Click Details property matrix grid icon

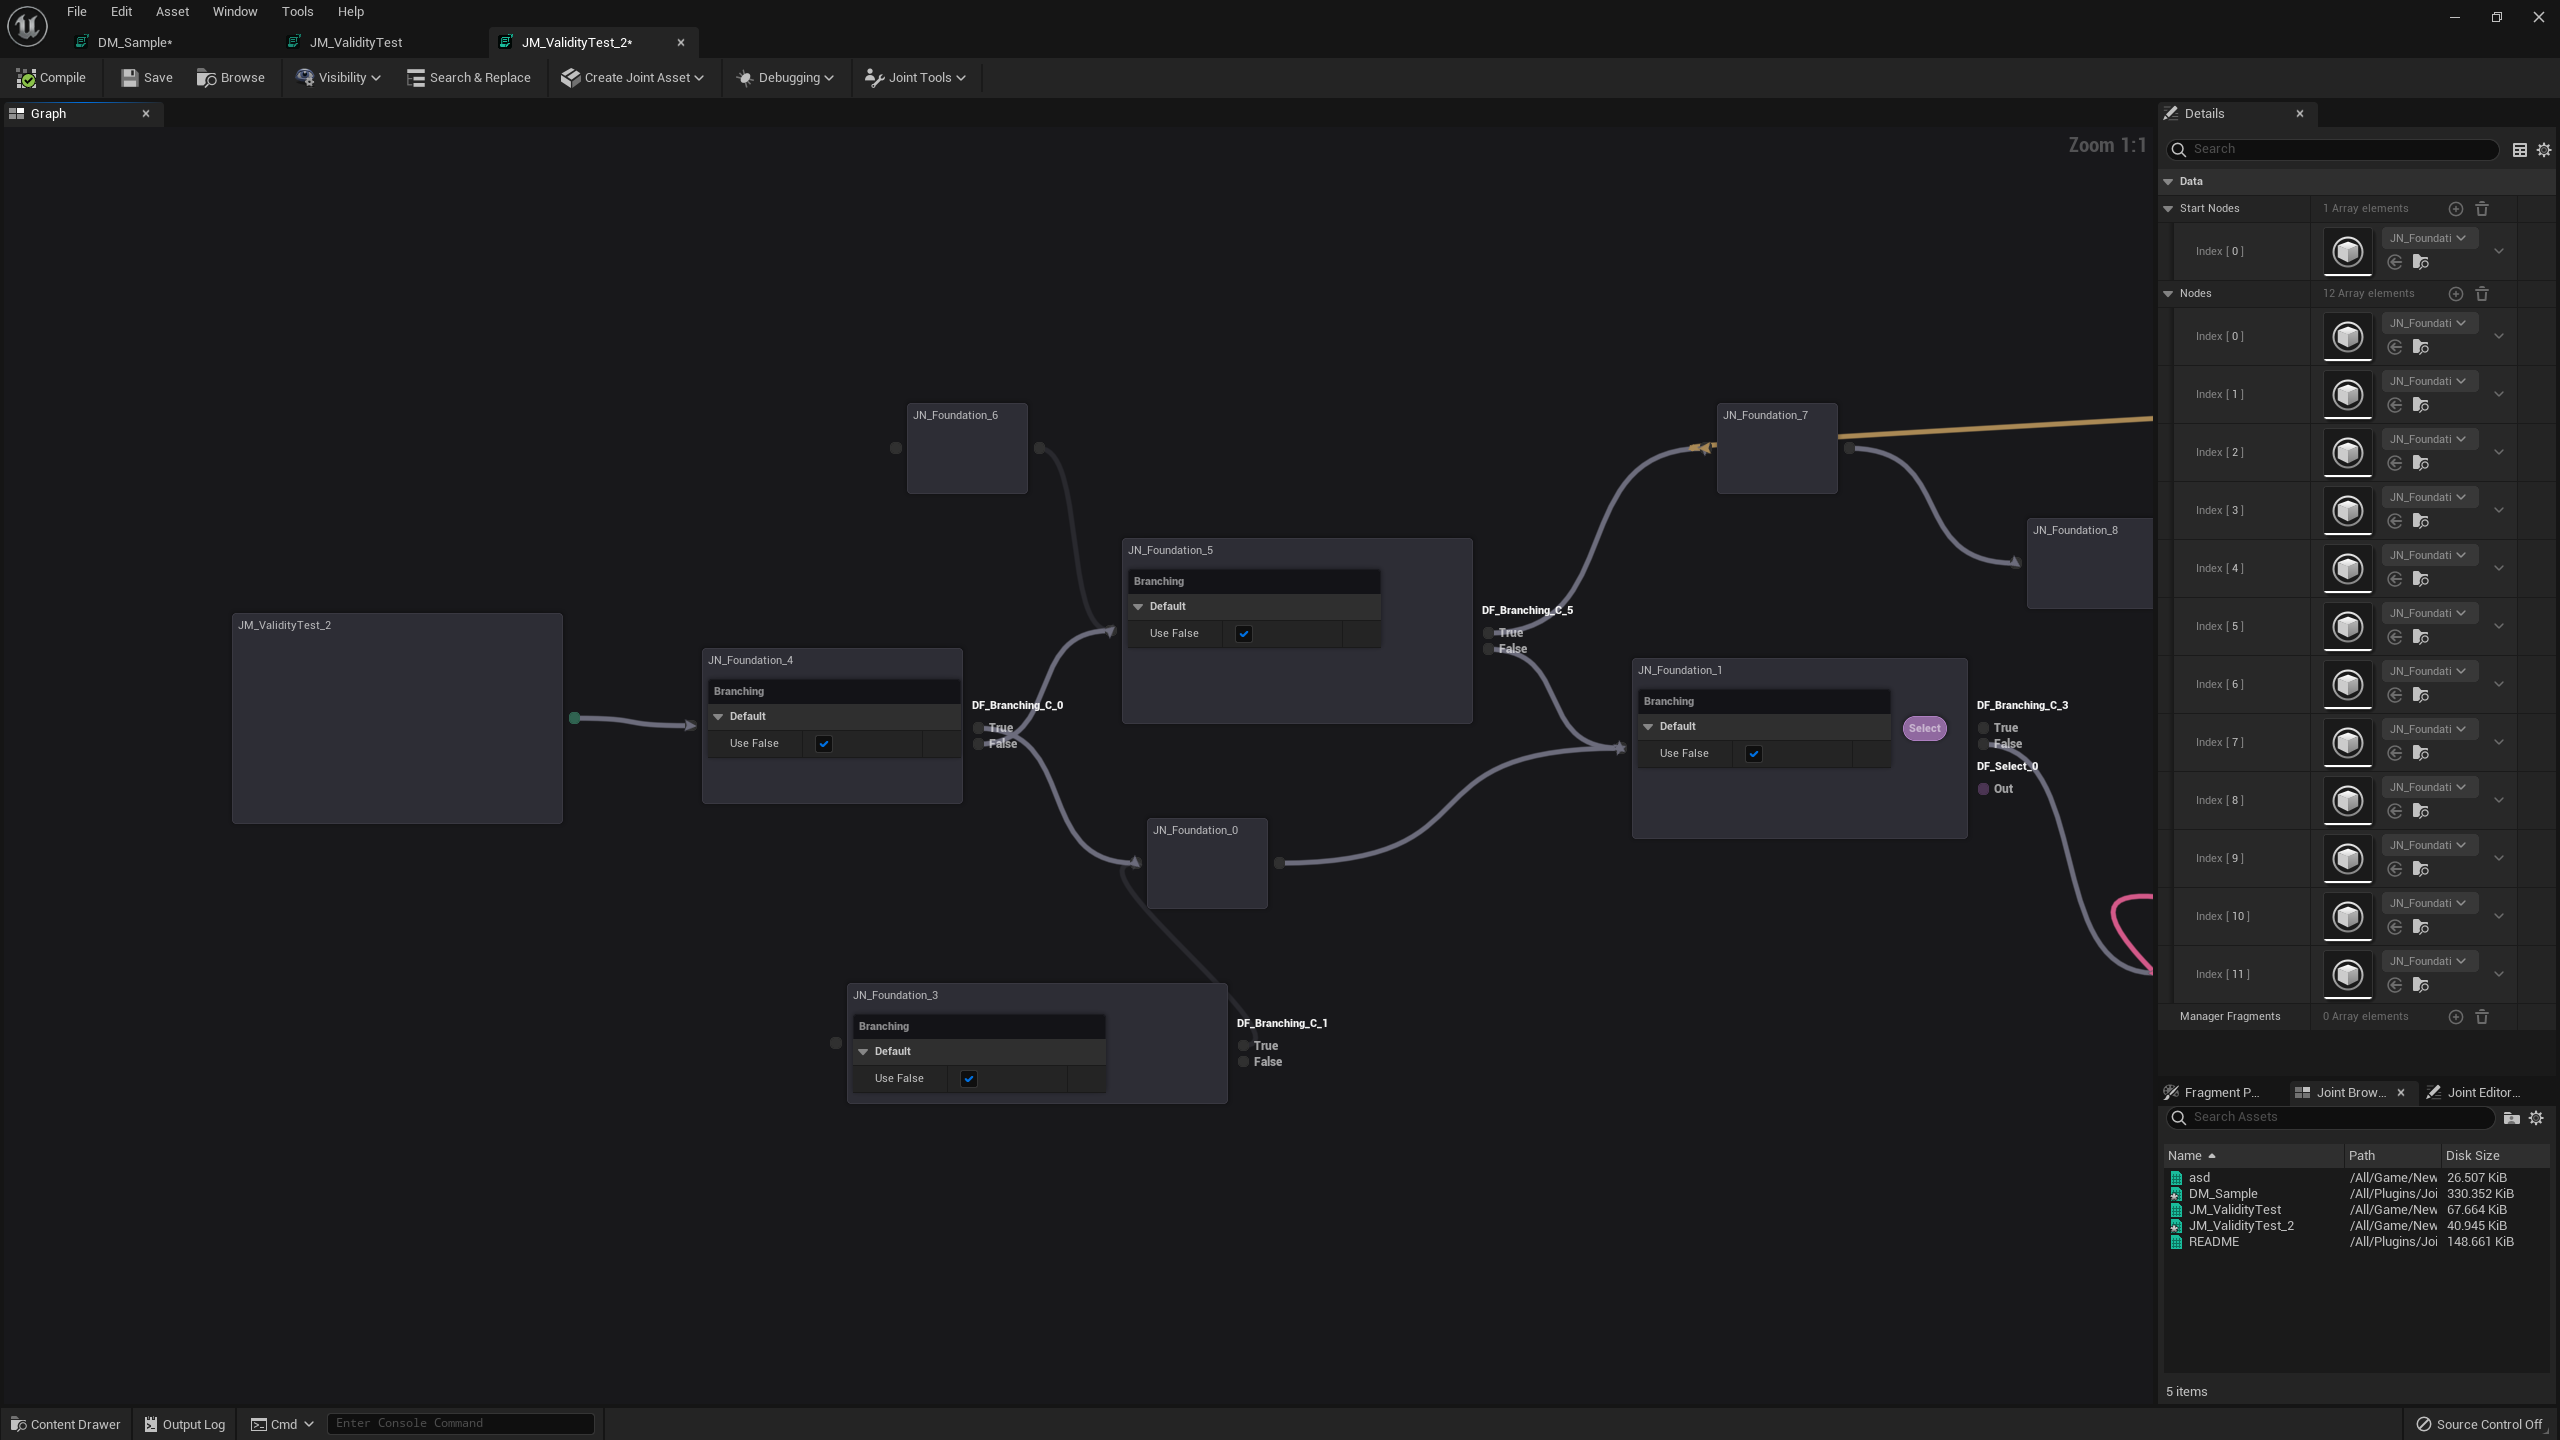pyautogui.click(x=2520, y=150)
